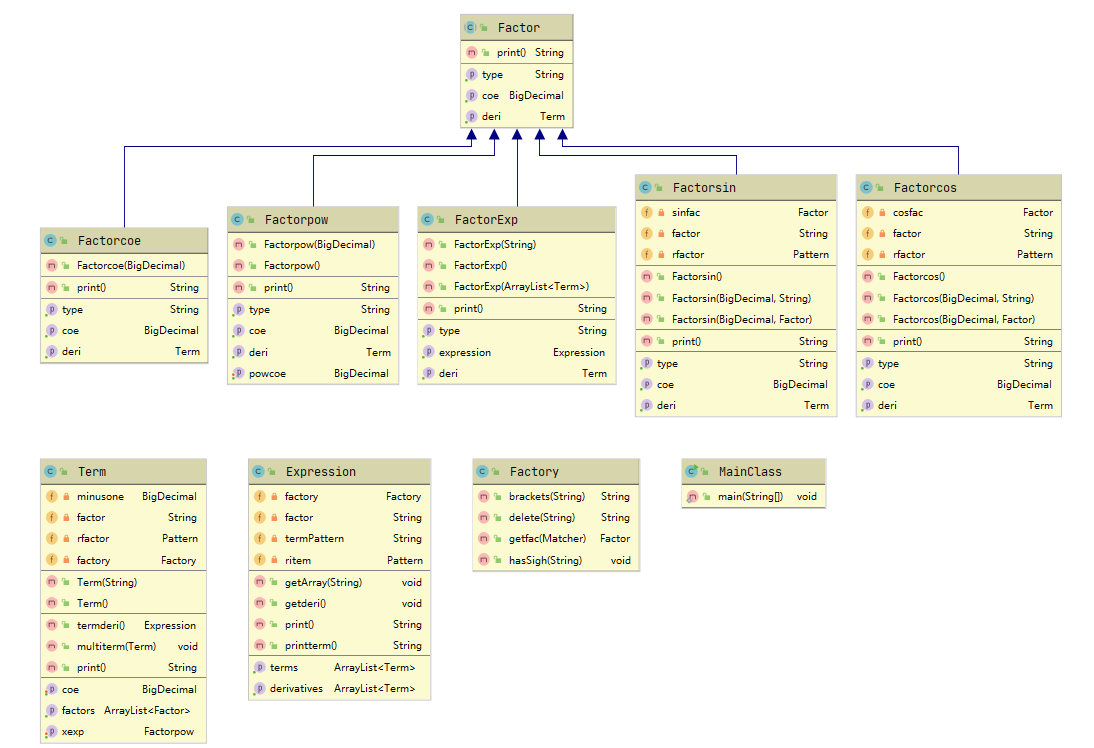Click the class icon next to Factorsin title

pos(645,187)
